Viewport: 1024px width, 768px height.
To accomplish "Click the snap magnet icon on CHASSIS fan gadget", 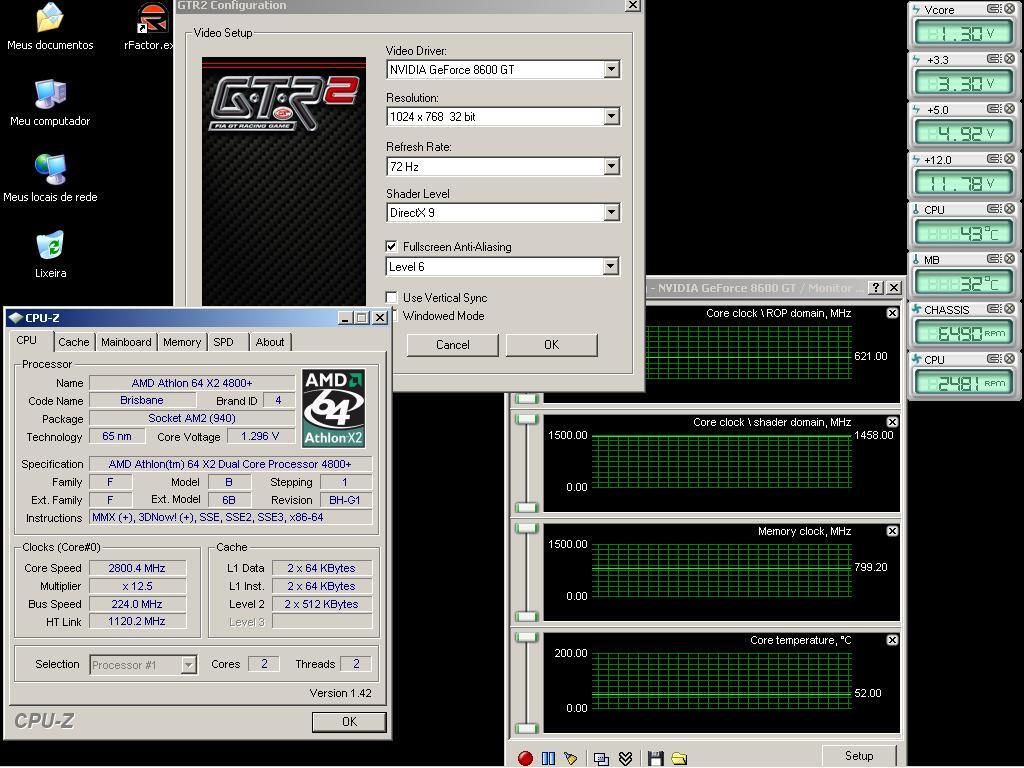I will [994, 309].
